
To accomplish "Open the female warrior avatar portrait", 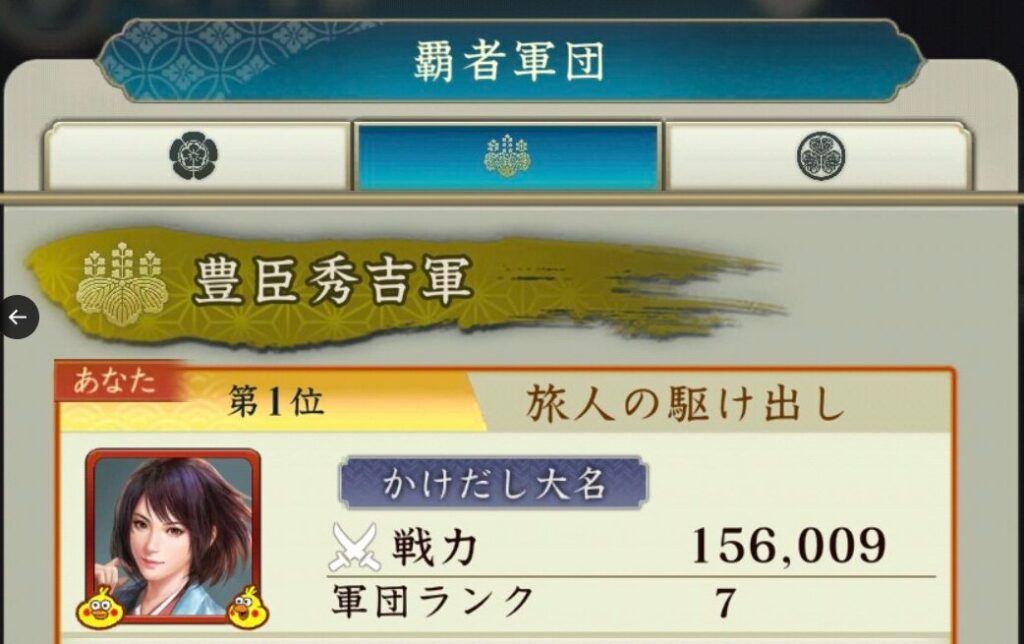I will tap(173, 536).
